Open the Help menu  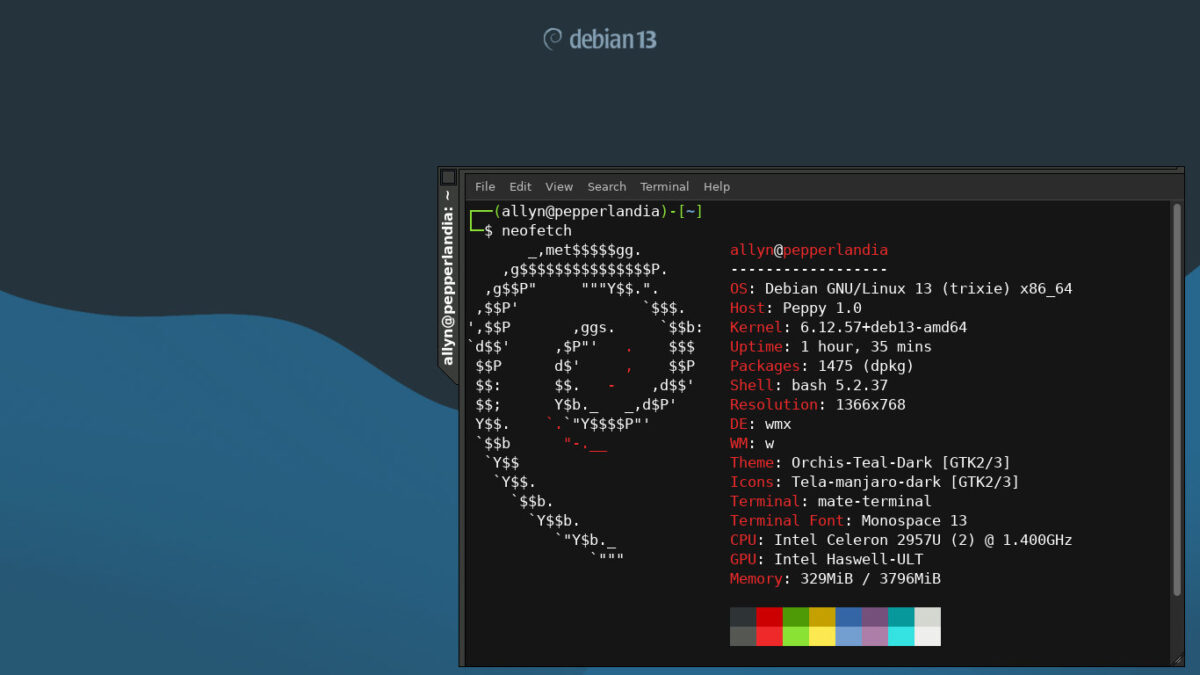coord(716,186)
